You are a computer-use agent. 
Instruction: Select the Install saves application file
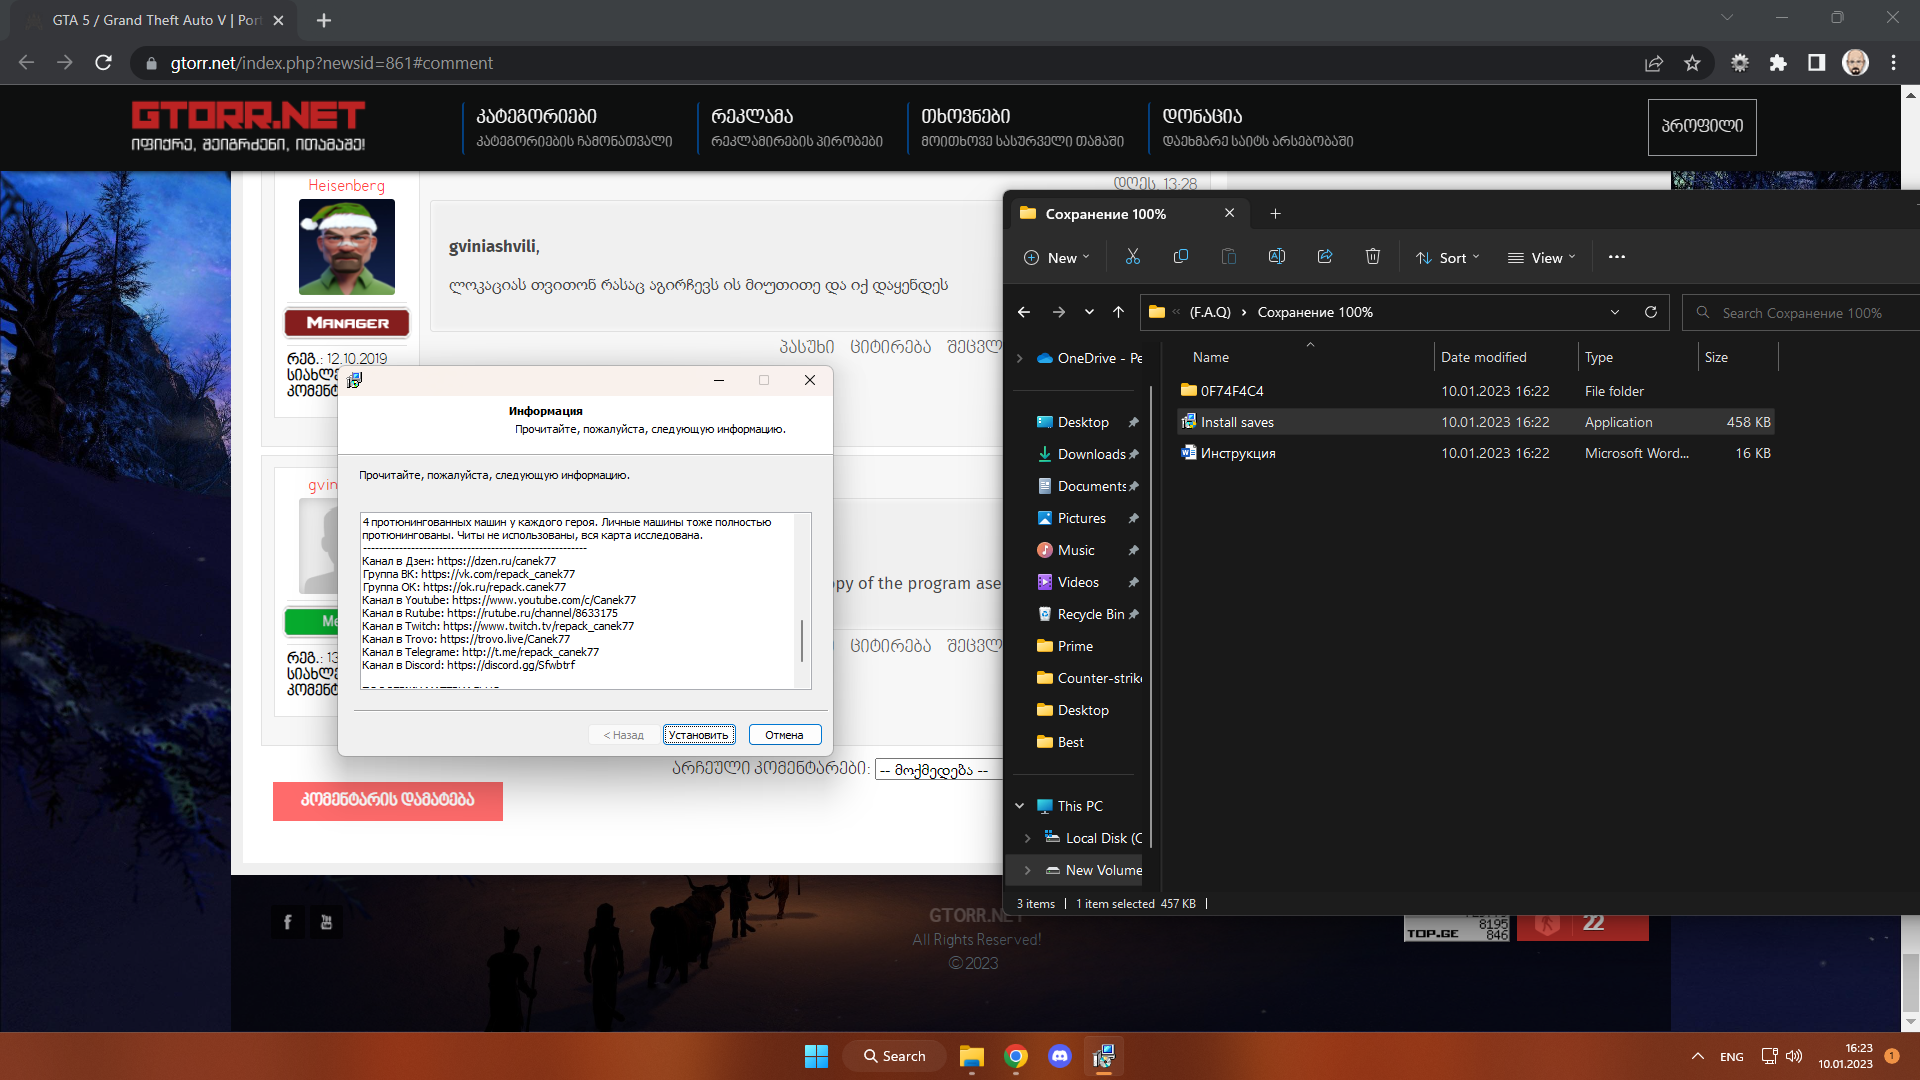point(1476,422)
